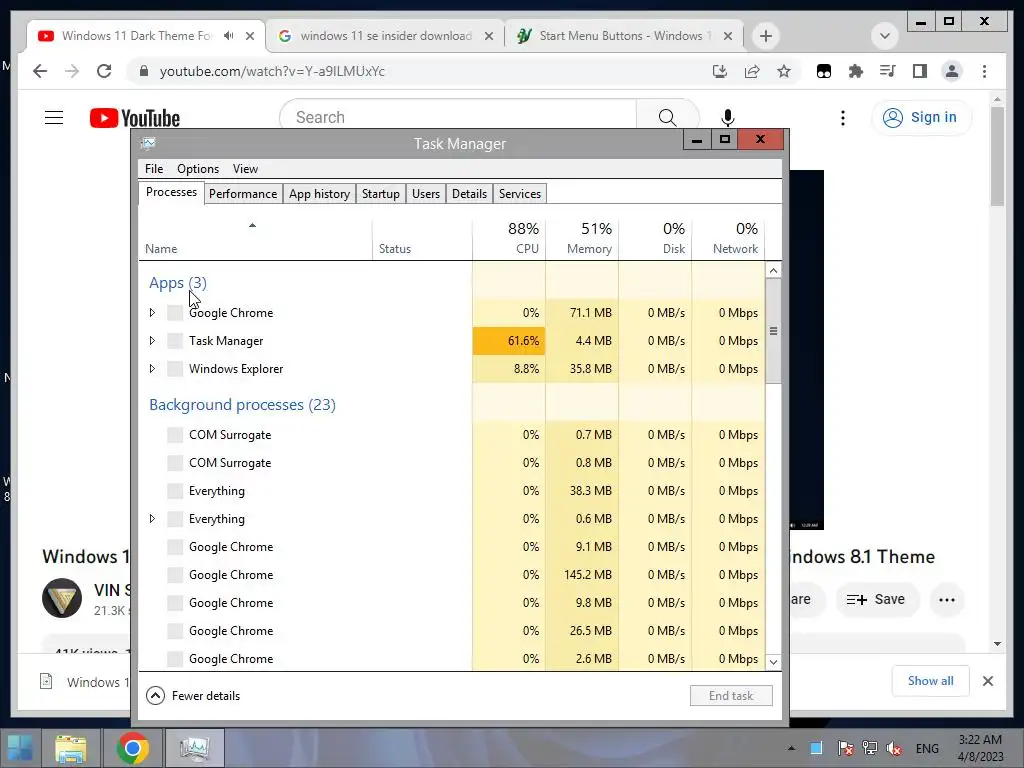Click the volume tray icon
This screenshot has height=768, width=1024.
click(894, 748)
